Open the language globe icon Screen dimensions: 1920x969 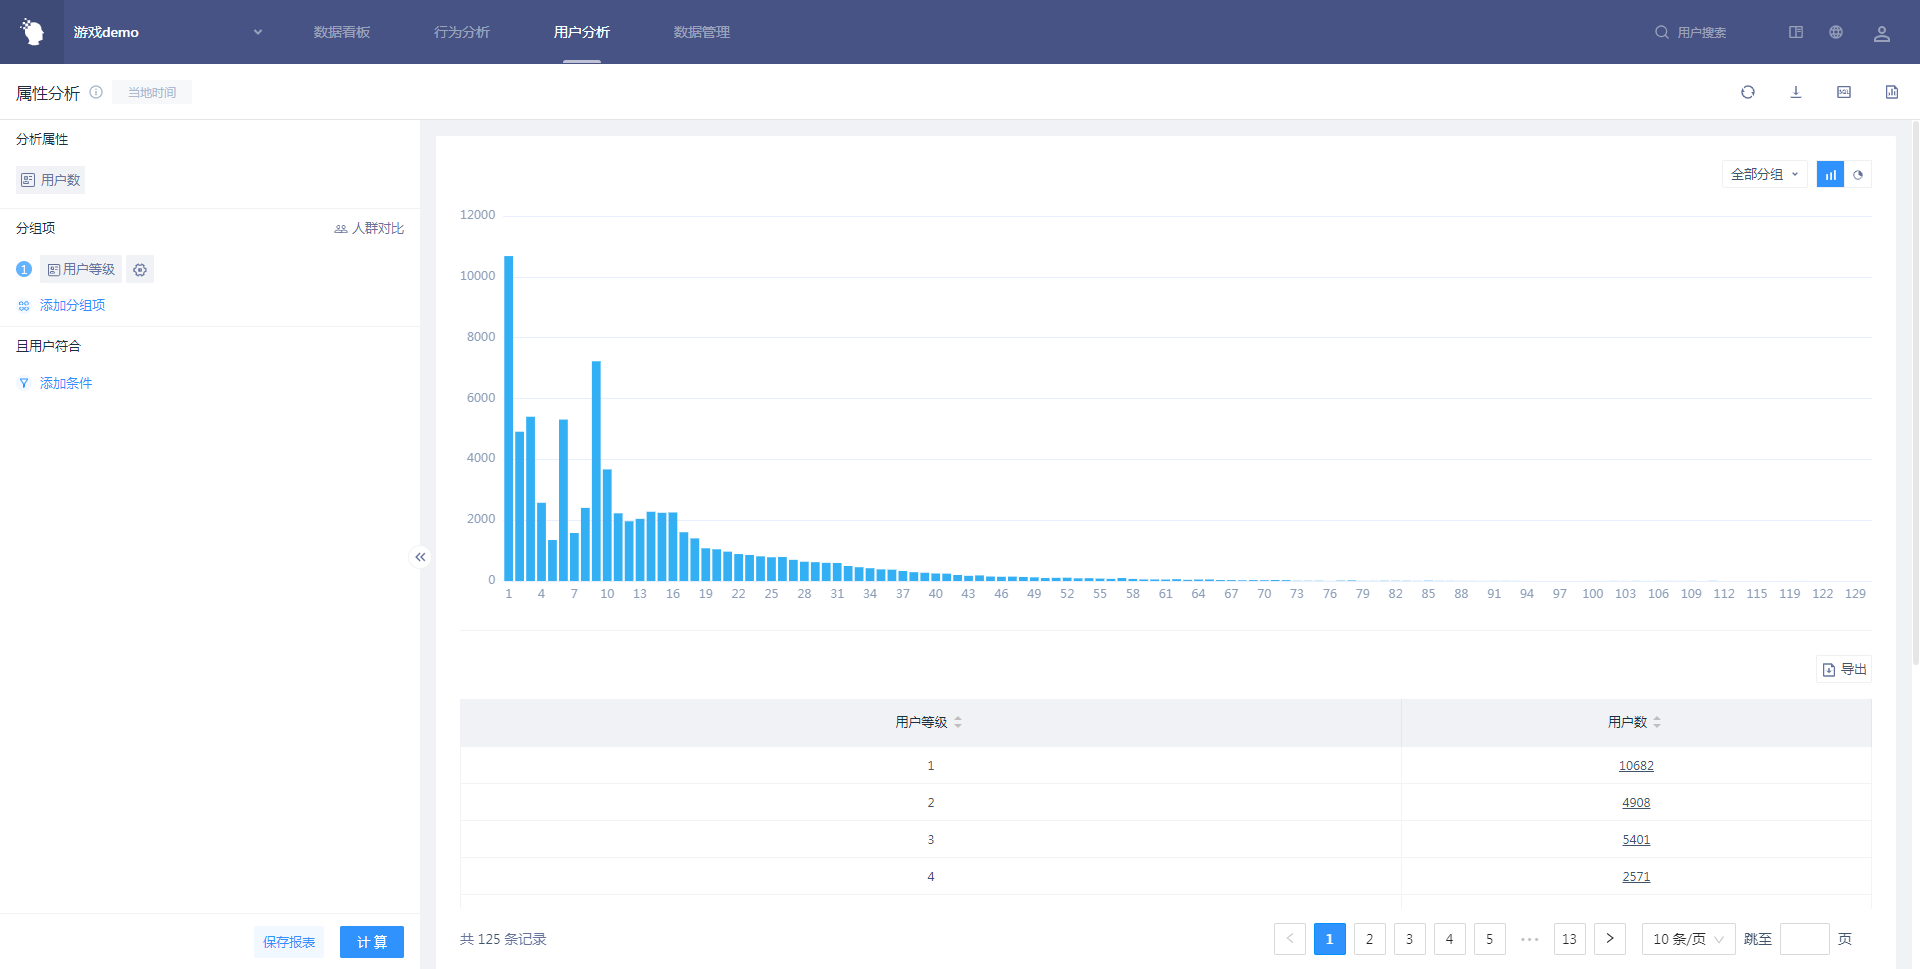tap(1836, 32)
